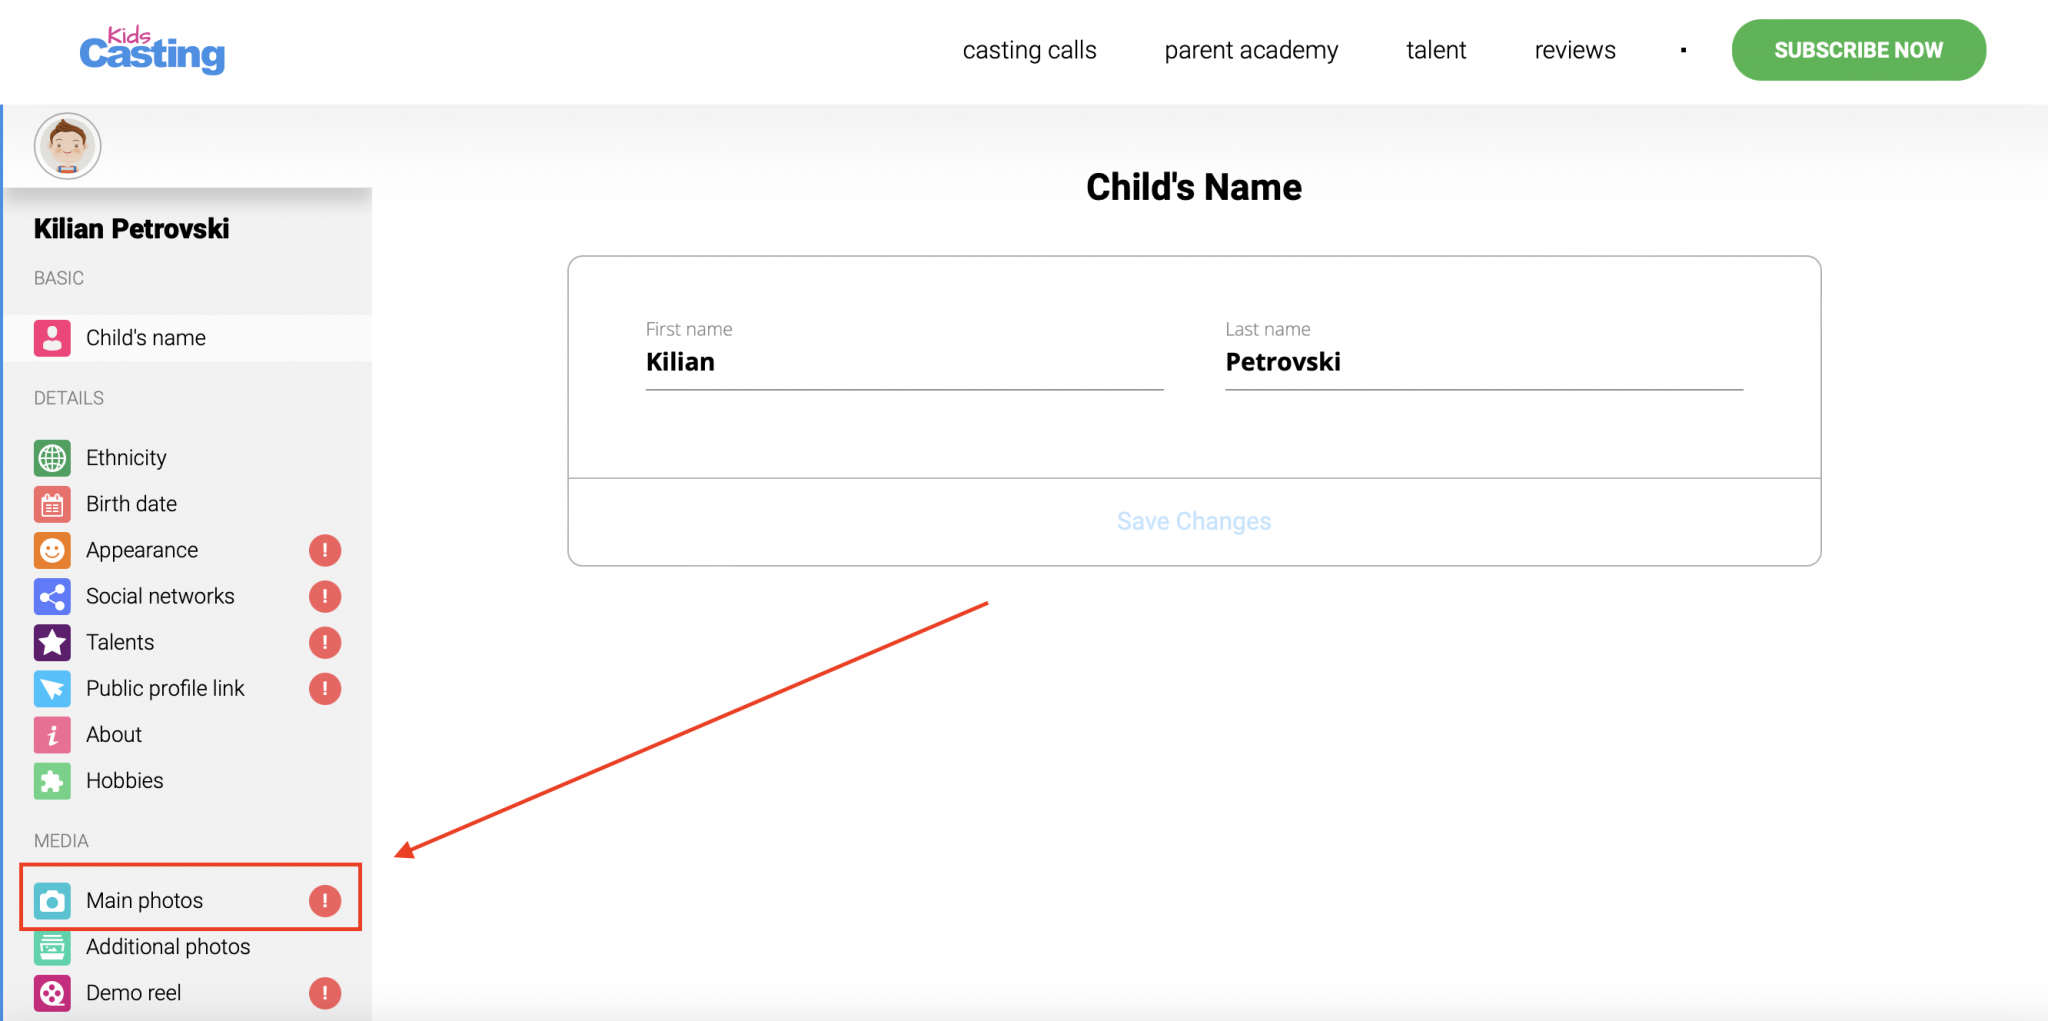Click the Appearance smiley face icon
The width and height of the screenshot is (2048, 1021).
point(52,549)
